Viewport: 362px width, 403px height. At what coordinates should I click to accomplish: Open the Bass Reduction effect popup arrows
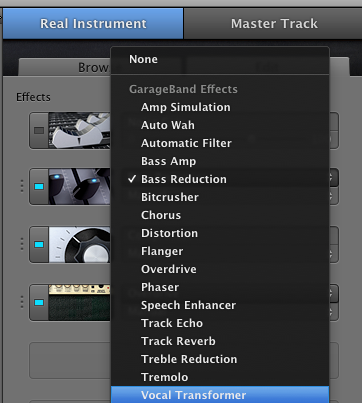point(331,178)
